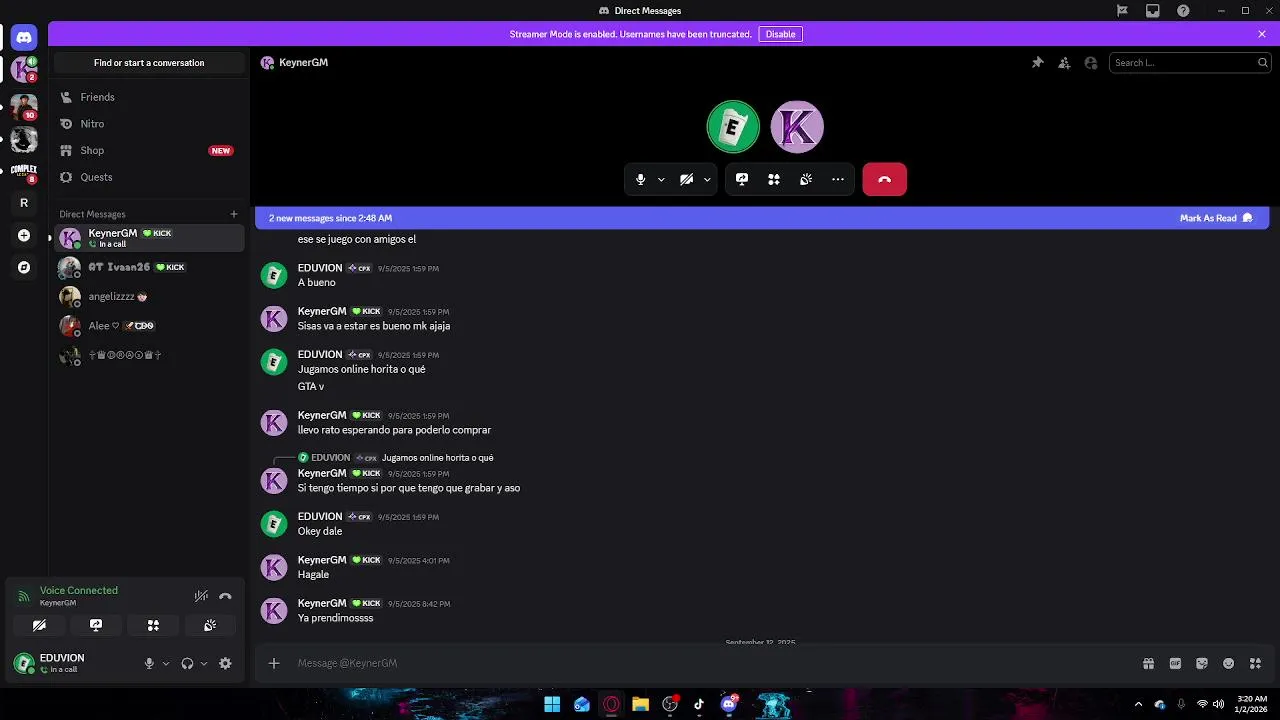
Task: Dismiss the Streamer Mode banner
Action: (1262, 34)
